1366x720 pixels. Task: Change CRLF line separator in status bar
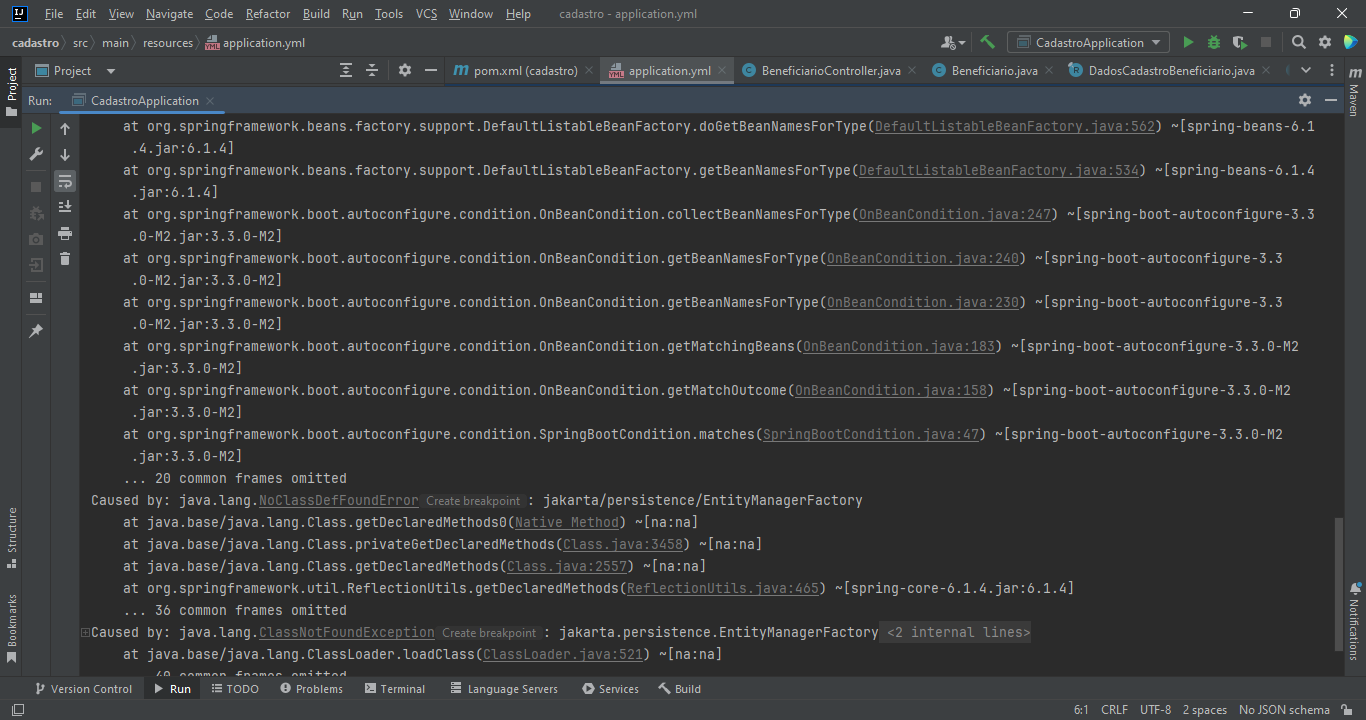coord(1114,710)
